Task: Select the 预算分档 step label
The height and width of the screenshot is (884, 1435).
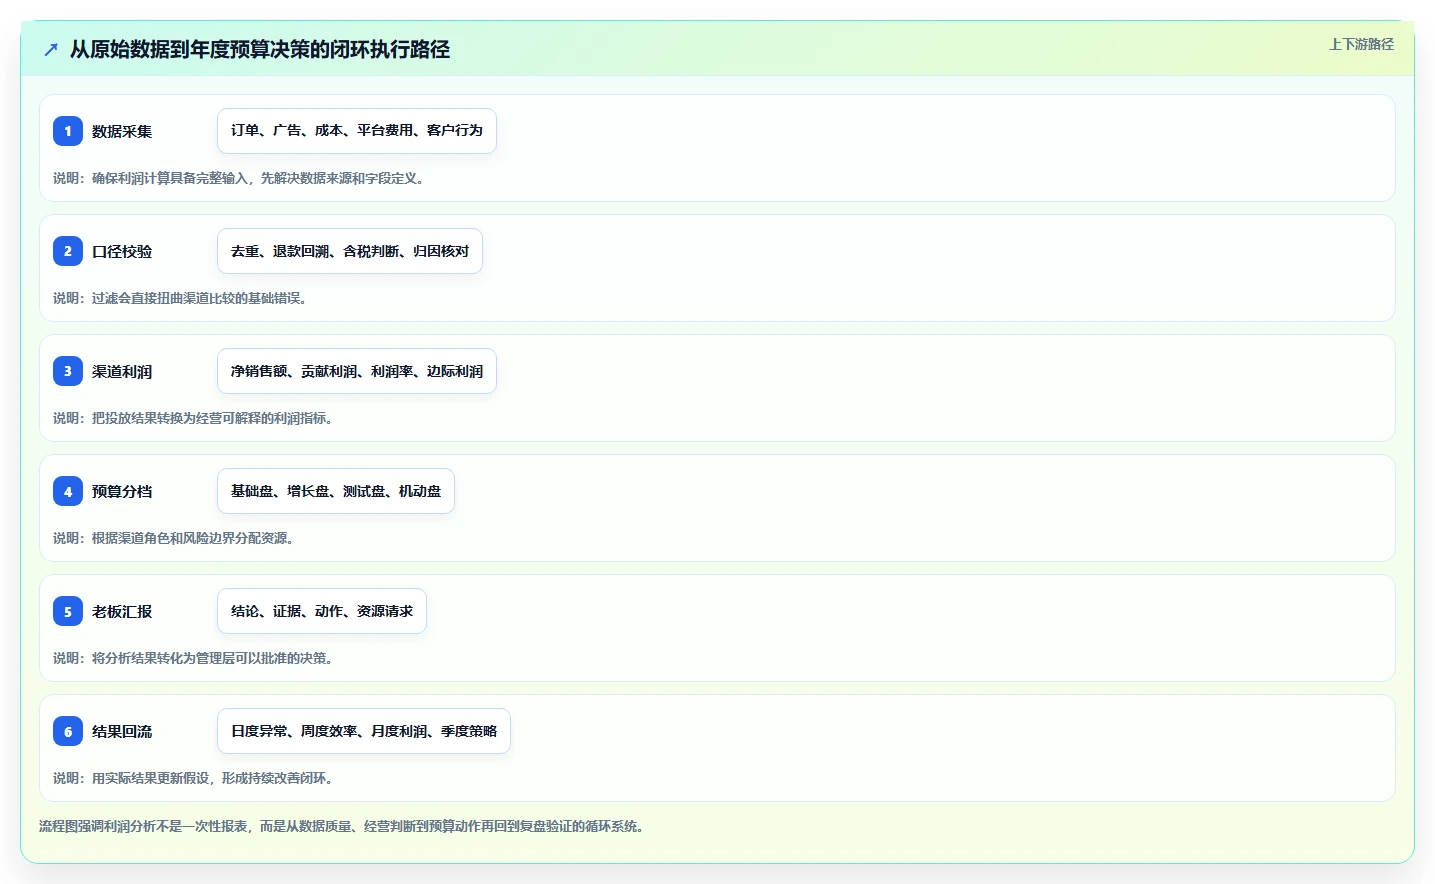Action: pos(122,491)
